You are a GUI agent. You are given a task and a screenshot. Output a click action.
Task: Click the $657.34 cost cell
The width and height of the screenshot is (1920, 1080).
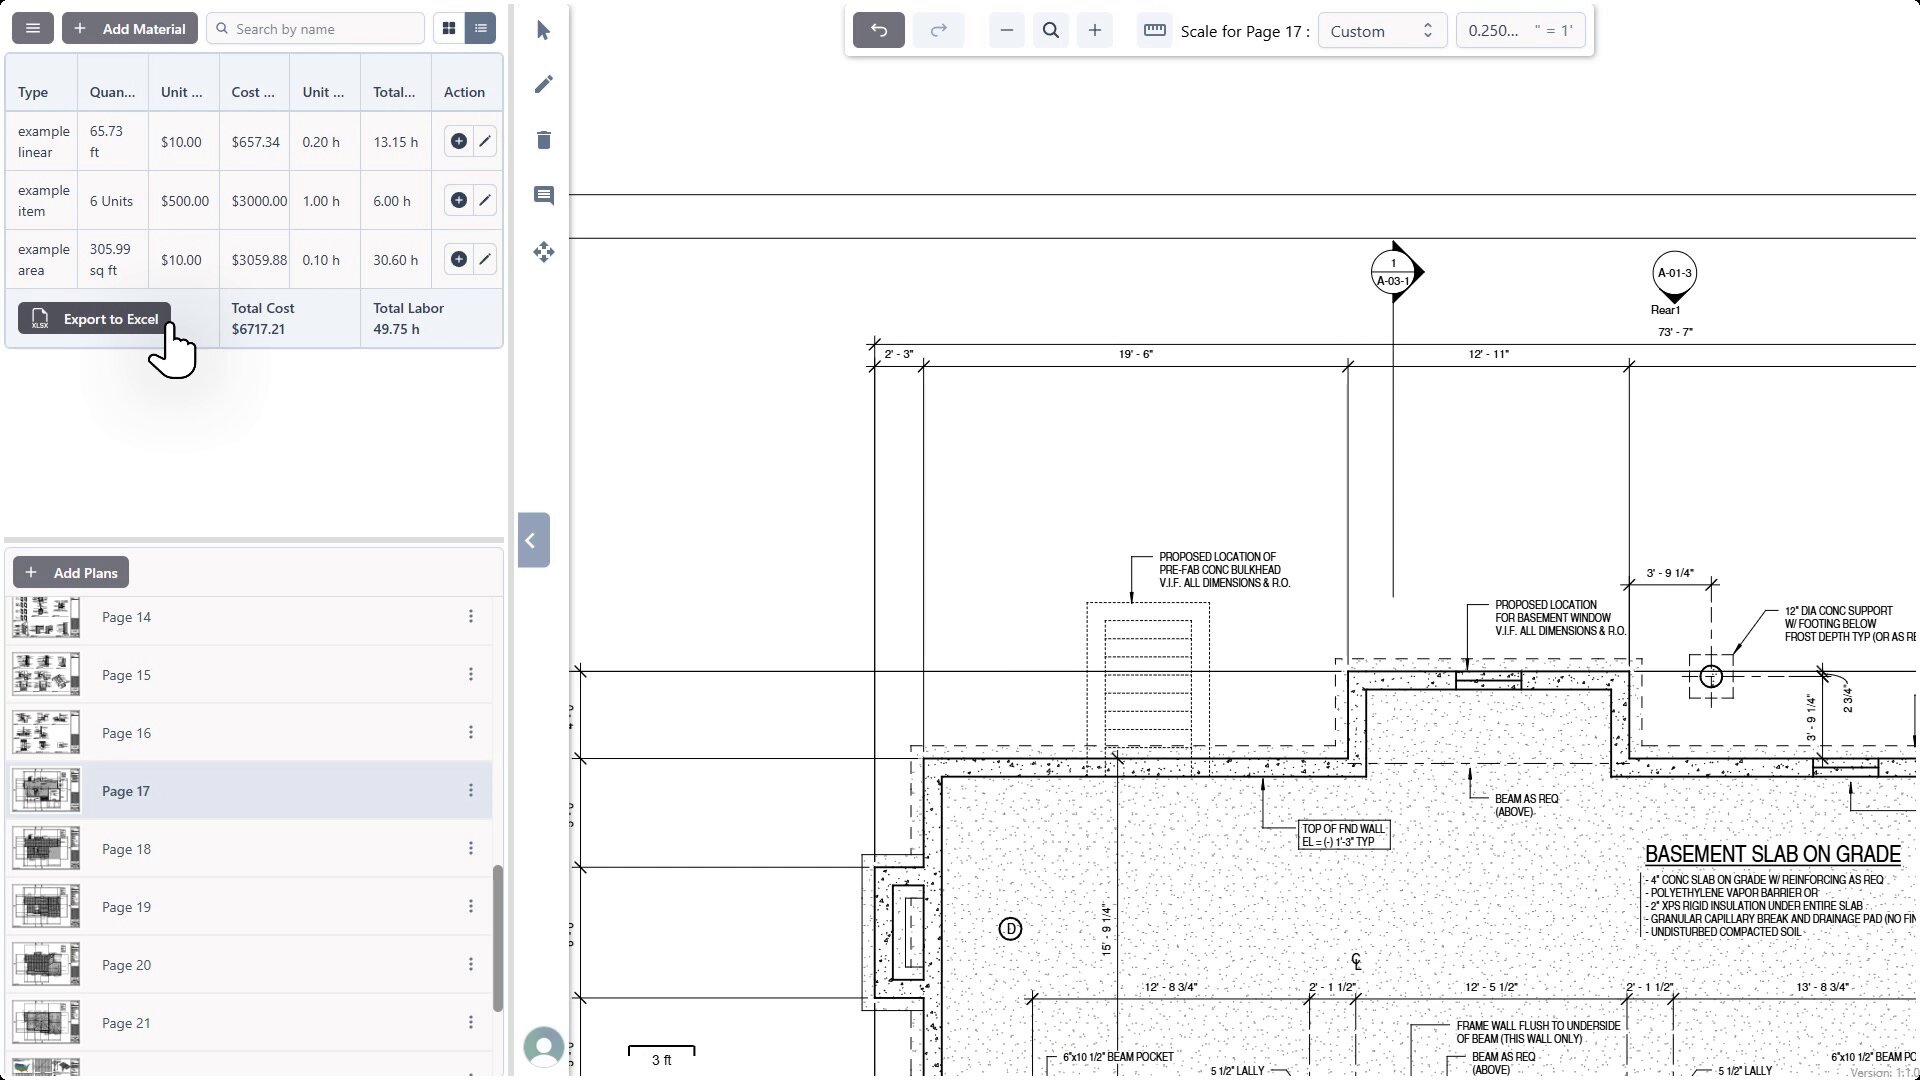pos(256,142)
